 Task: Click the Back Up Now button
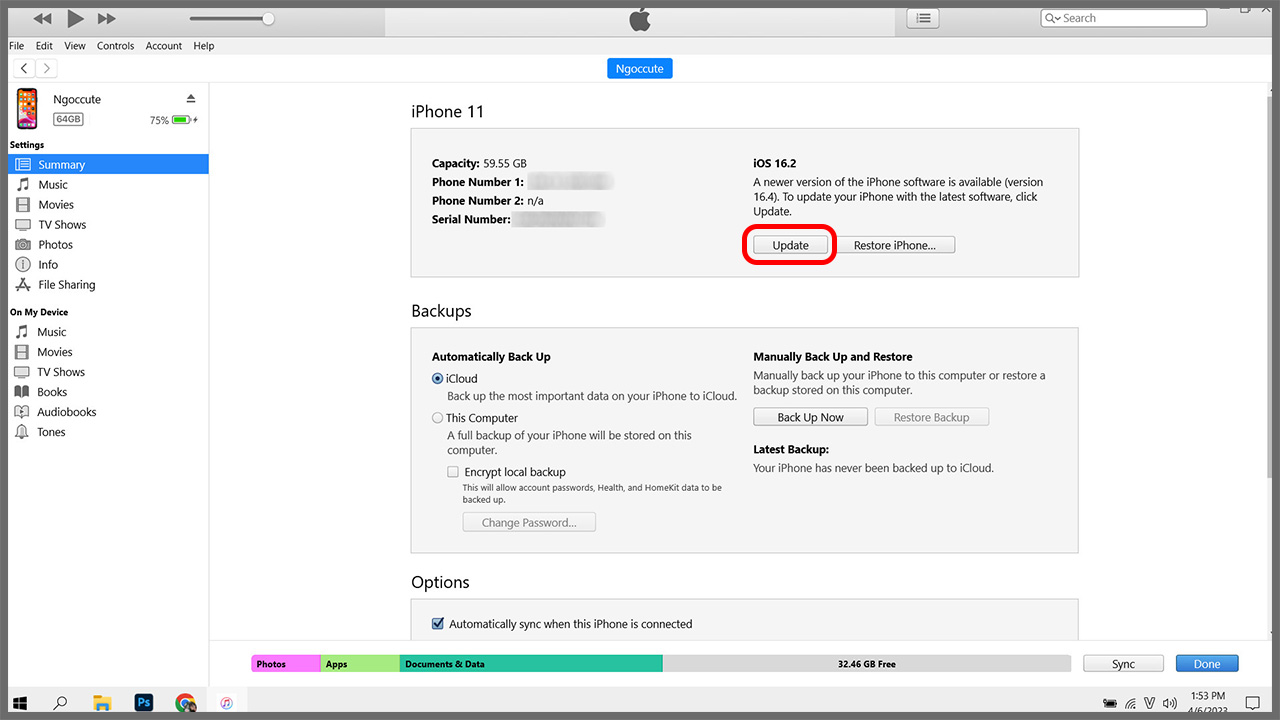(810, 417)
